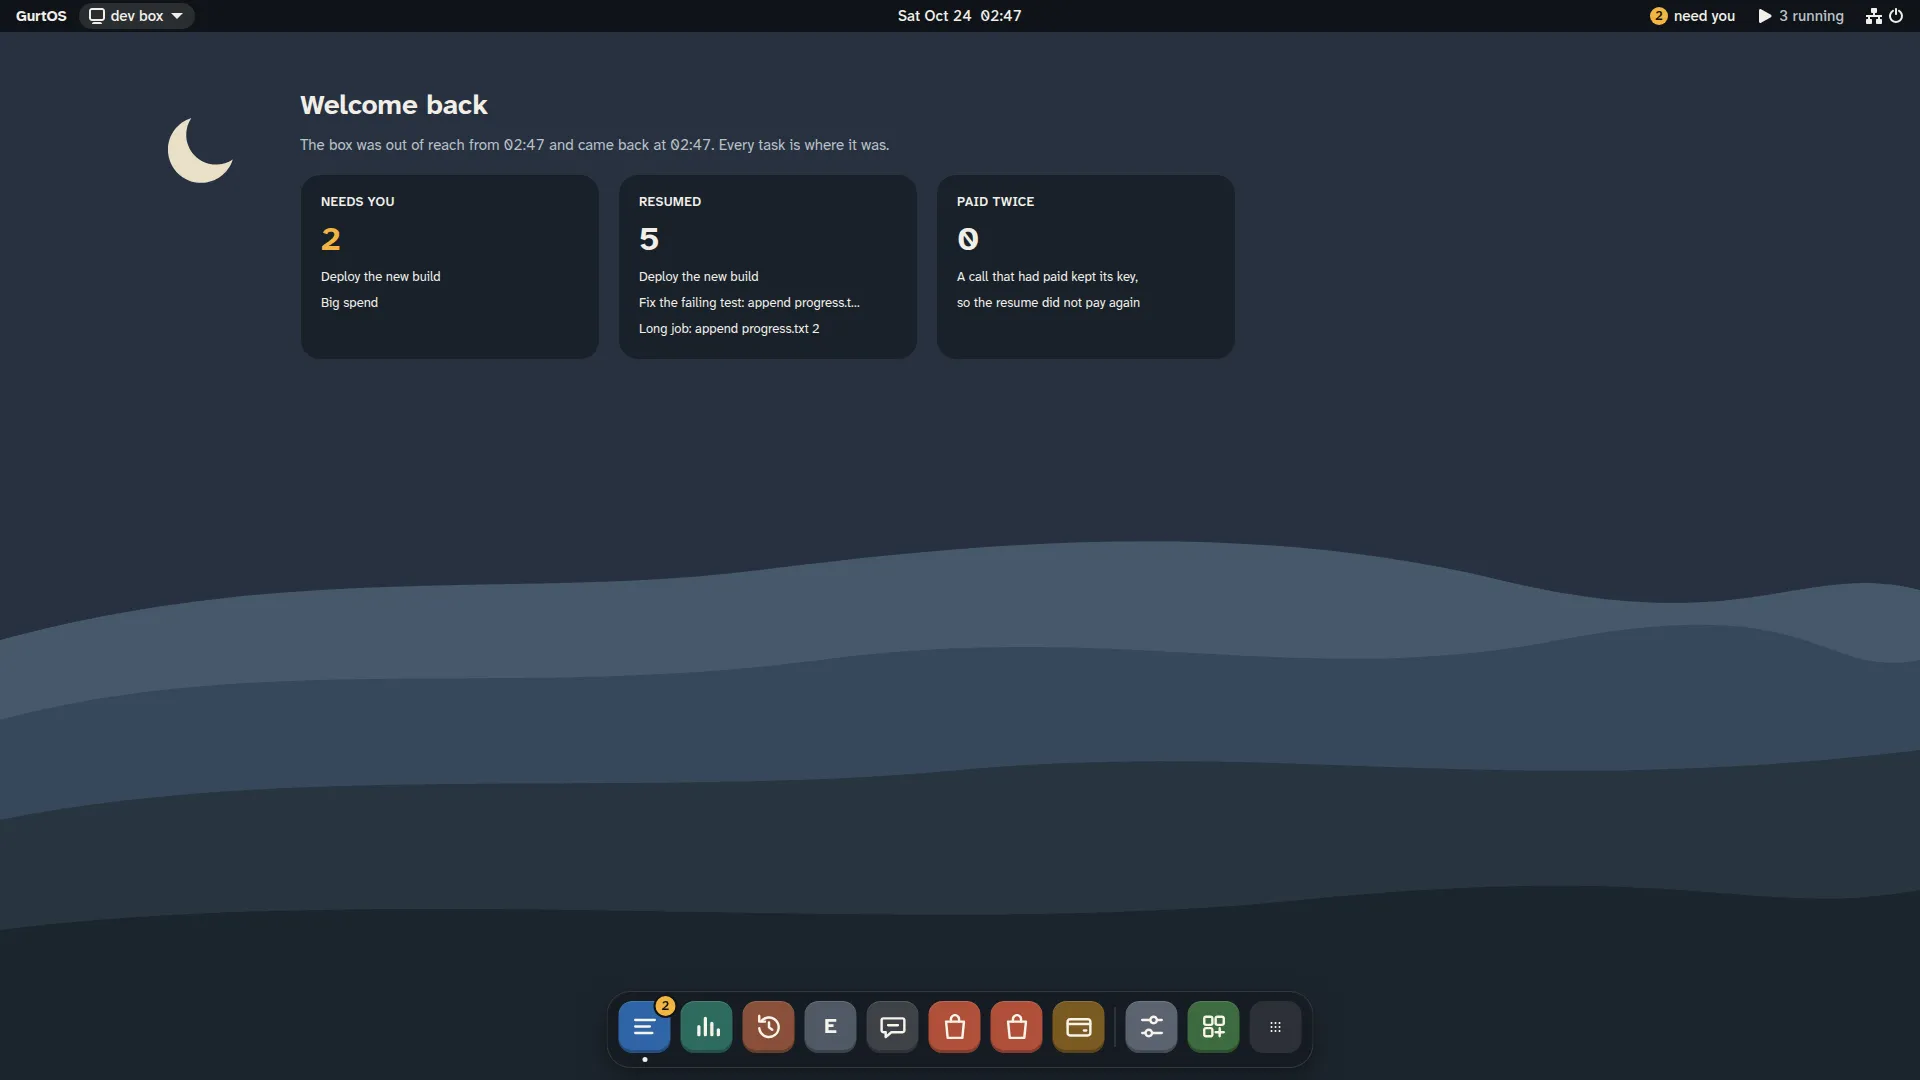Click the Sat Oct 24 02:47 clock

pos(960,16)
